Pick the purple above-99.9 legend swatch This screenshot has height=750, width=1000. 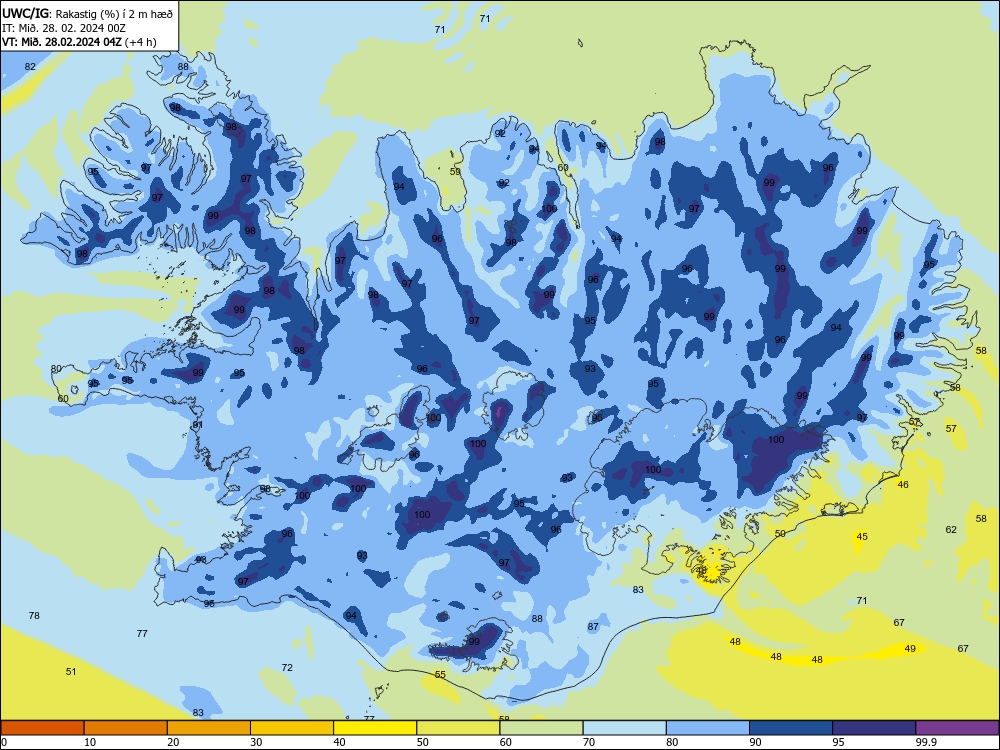tap(957, 728)
